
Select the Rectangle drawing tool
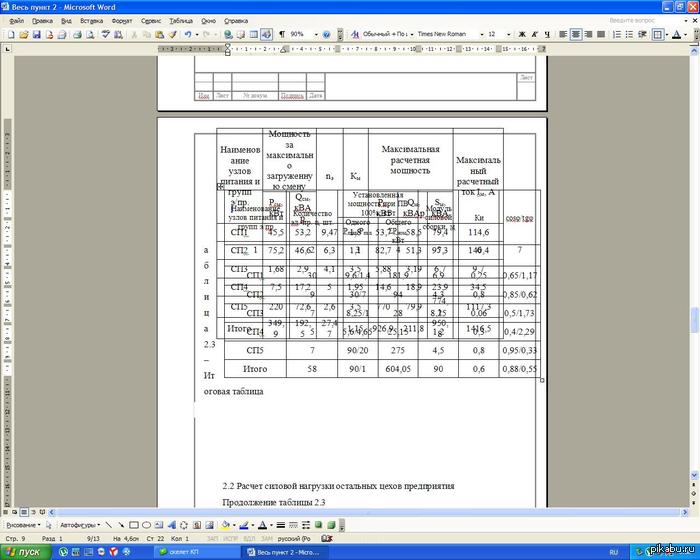click(x=133, y=524)
